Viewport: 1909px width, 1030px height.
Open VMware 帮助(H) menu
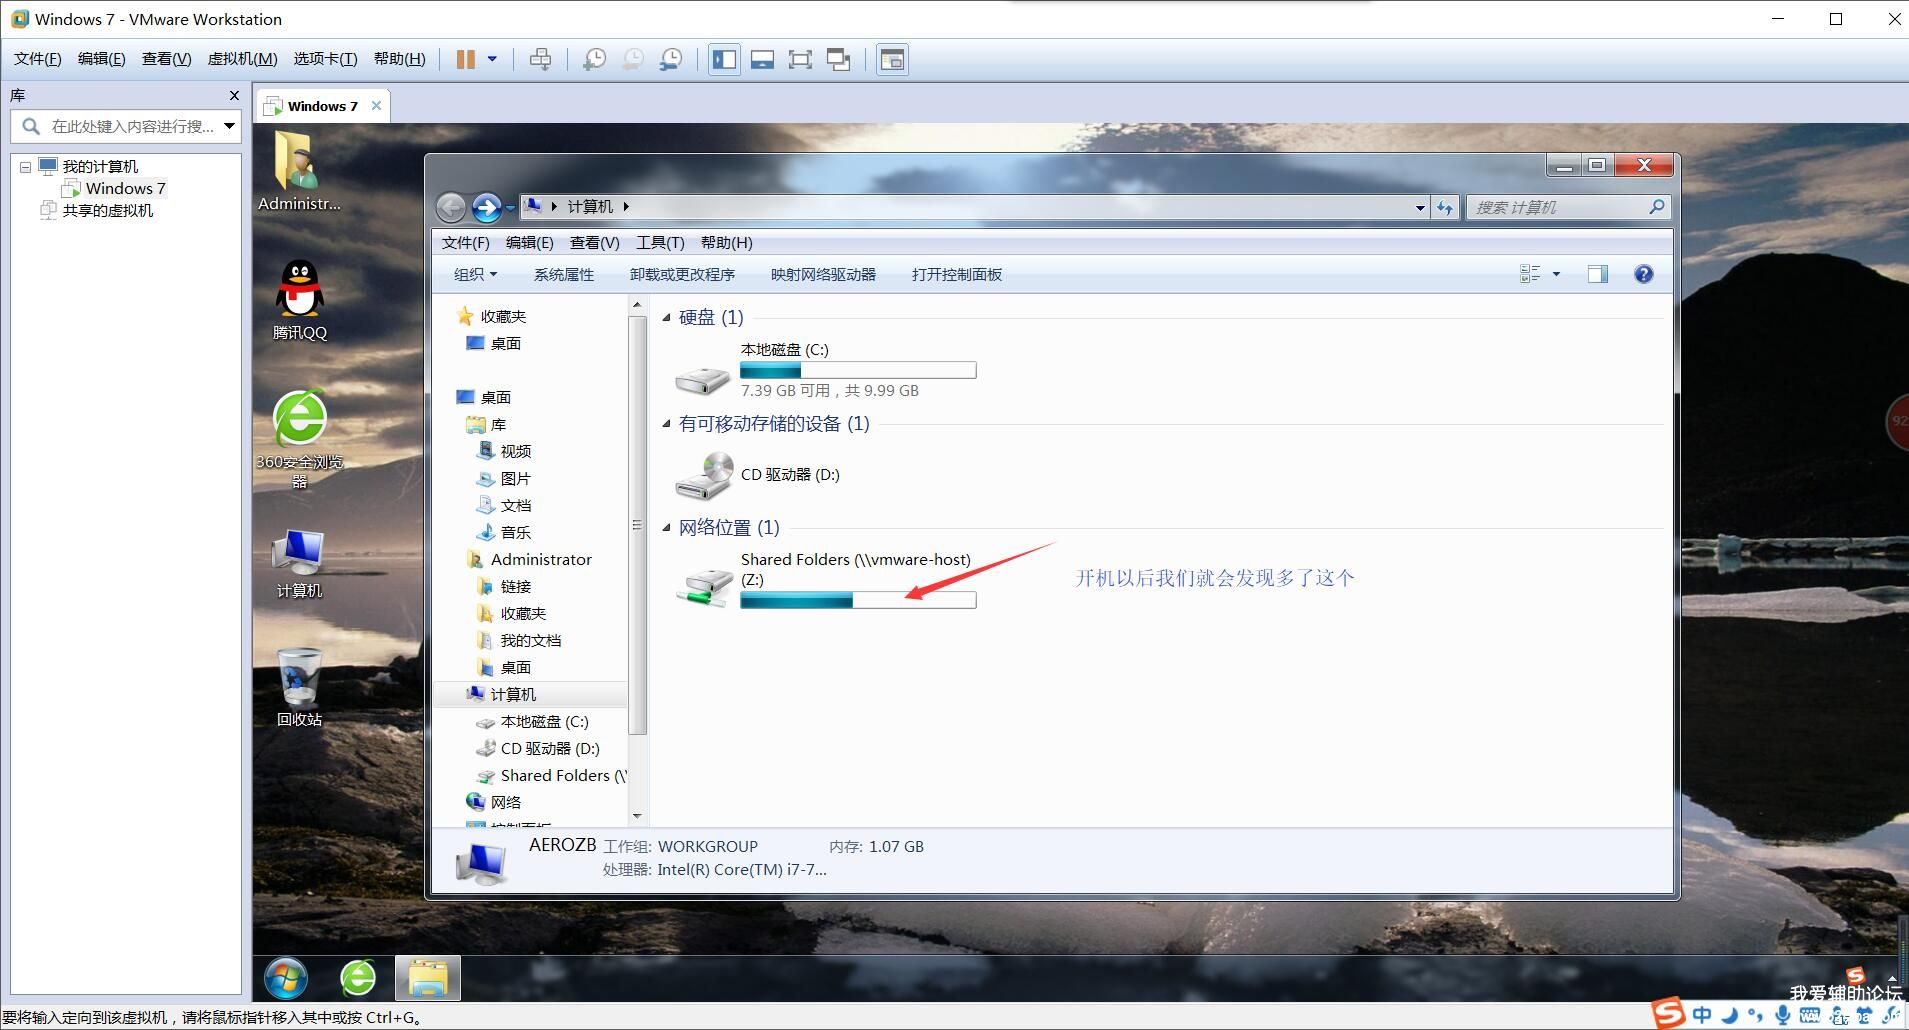coord(399,59)
